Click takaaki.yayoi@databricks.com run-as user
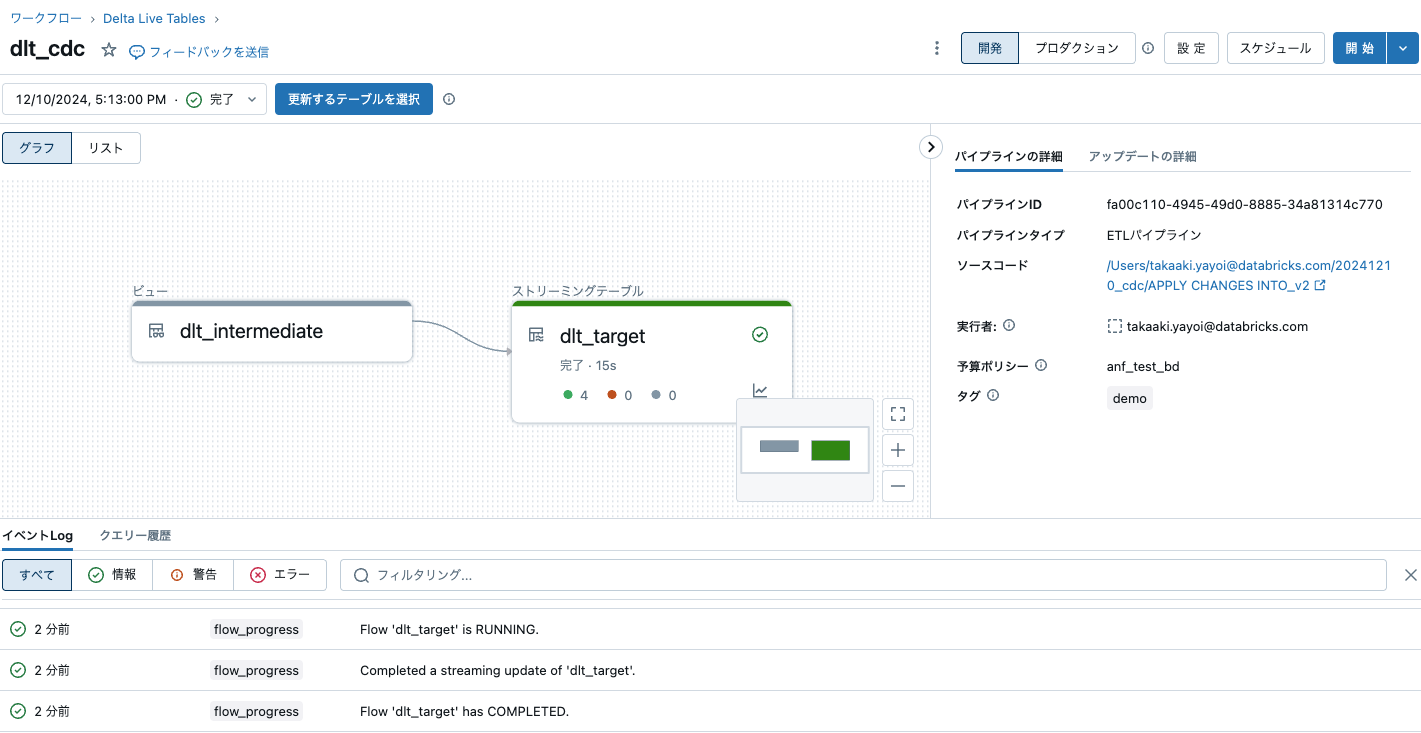Viewport: 1421px width, 733px height. (x=1217, y=327)
